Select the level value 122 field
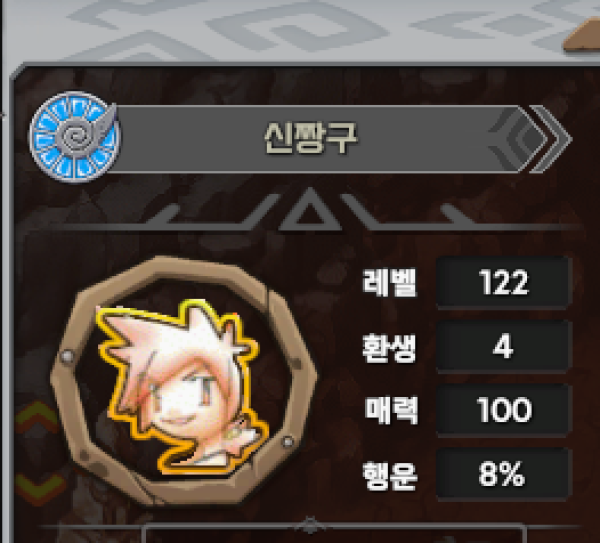The width and height of the screenshot is (600, 543). [x=503, y=282]
